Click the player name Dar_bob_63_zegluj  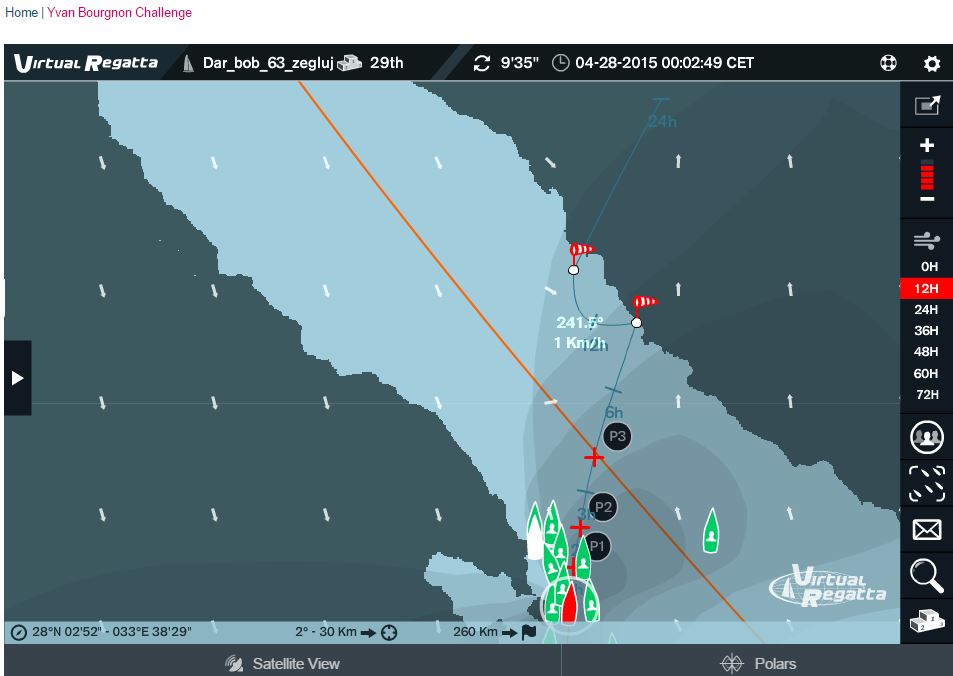point(268,63)
